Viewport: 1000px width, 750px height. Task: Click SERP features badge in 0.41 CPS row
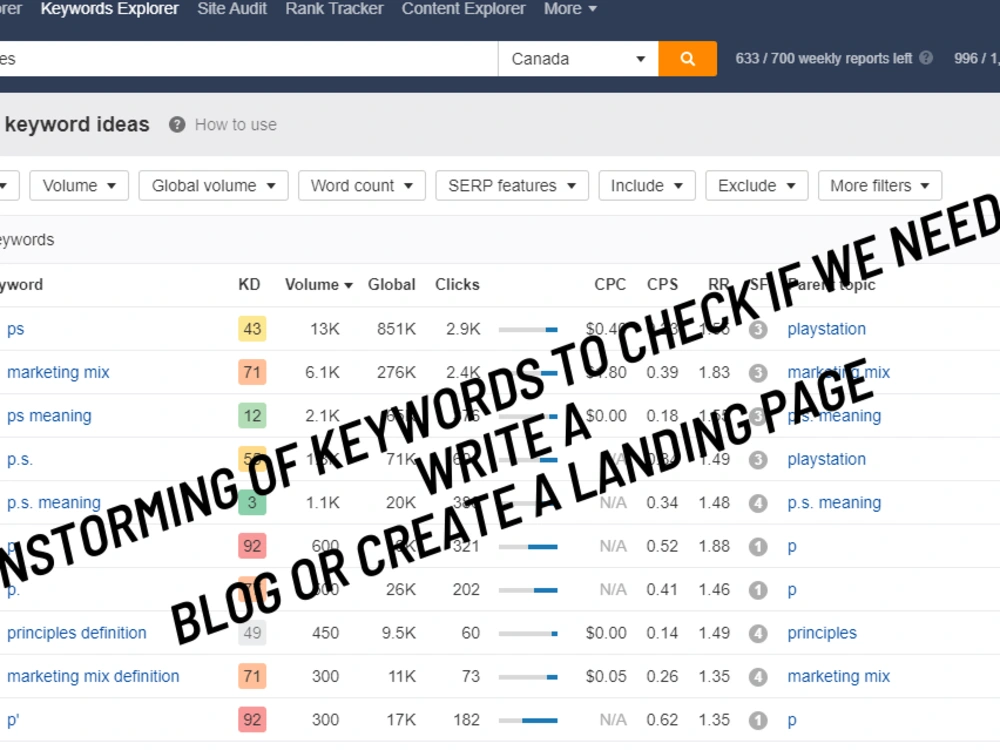pos(758,590)
